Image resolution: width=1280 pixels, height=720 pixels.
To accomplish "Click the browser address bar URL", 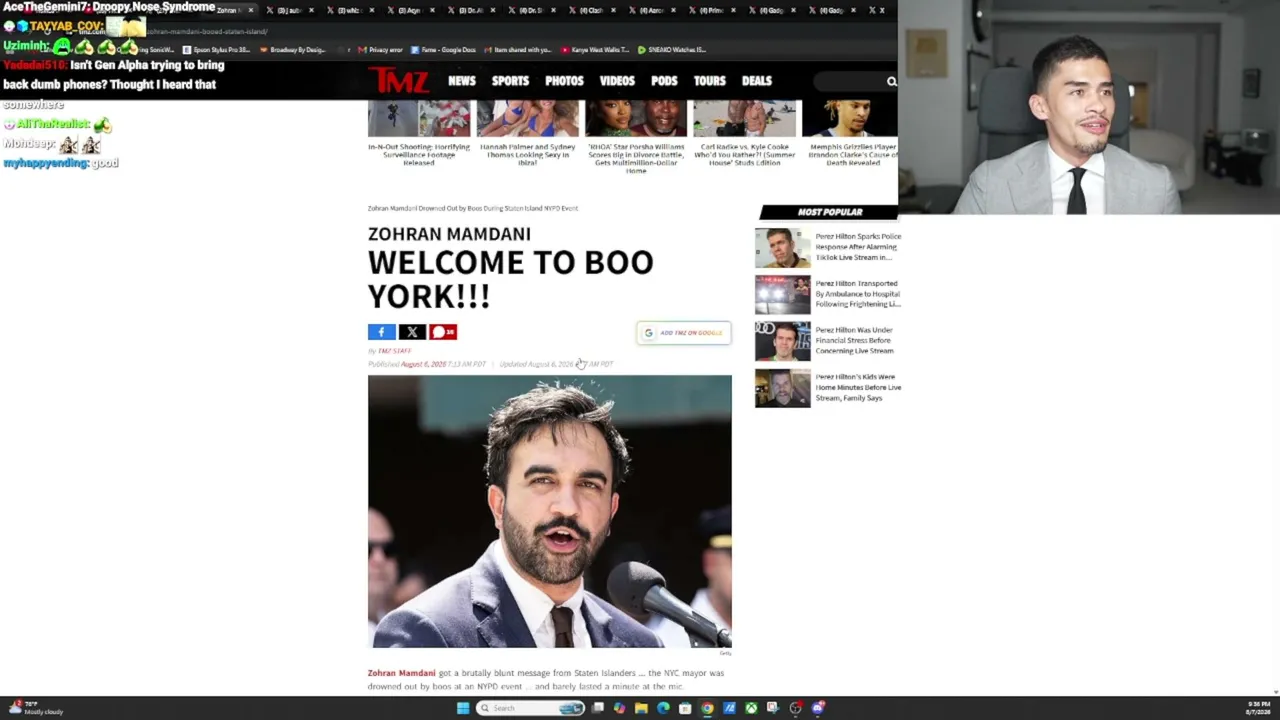I will click(x=207, y=32).
